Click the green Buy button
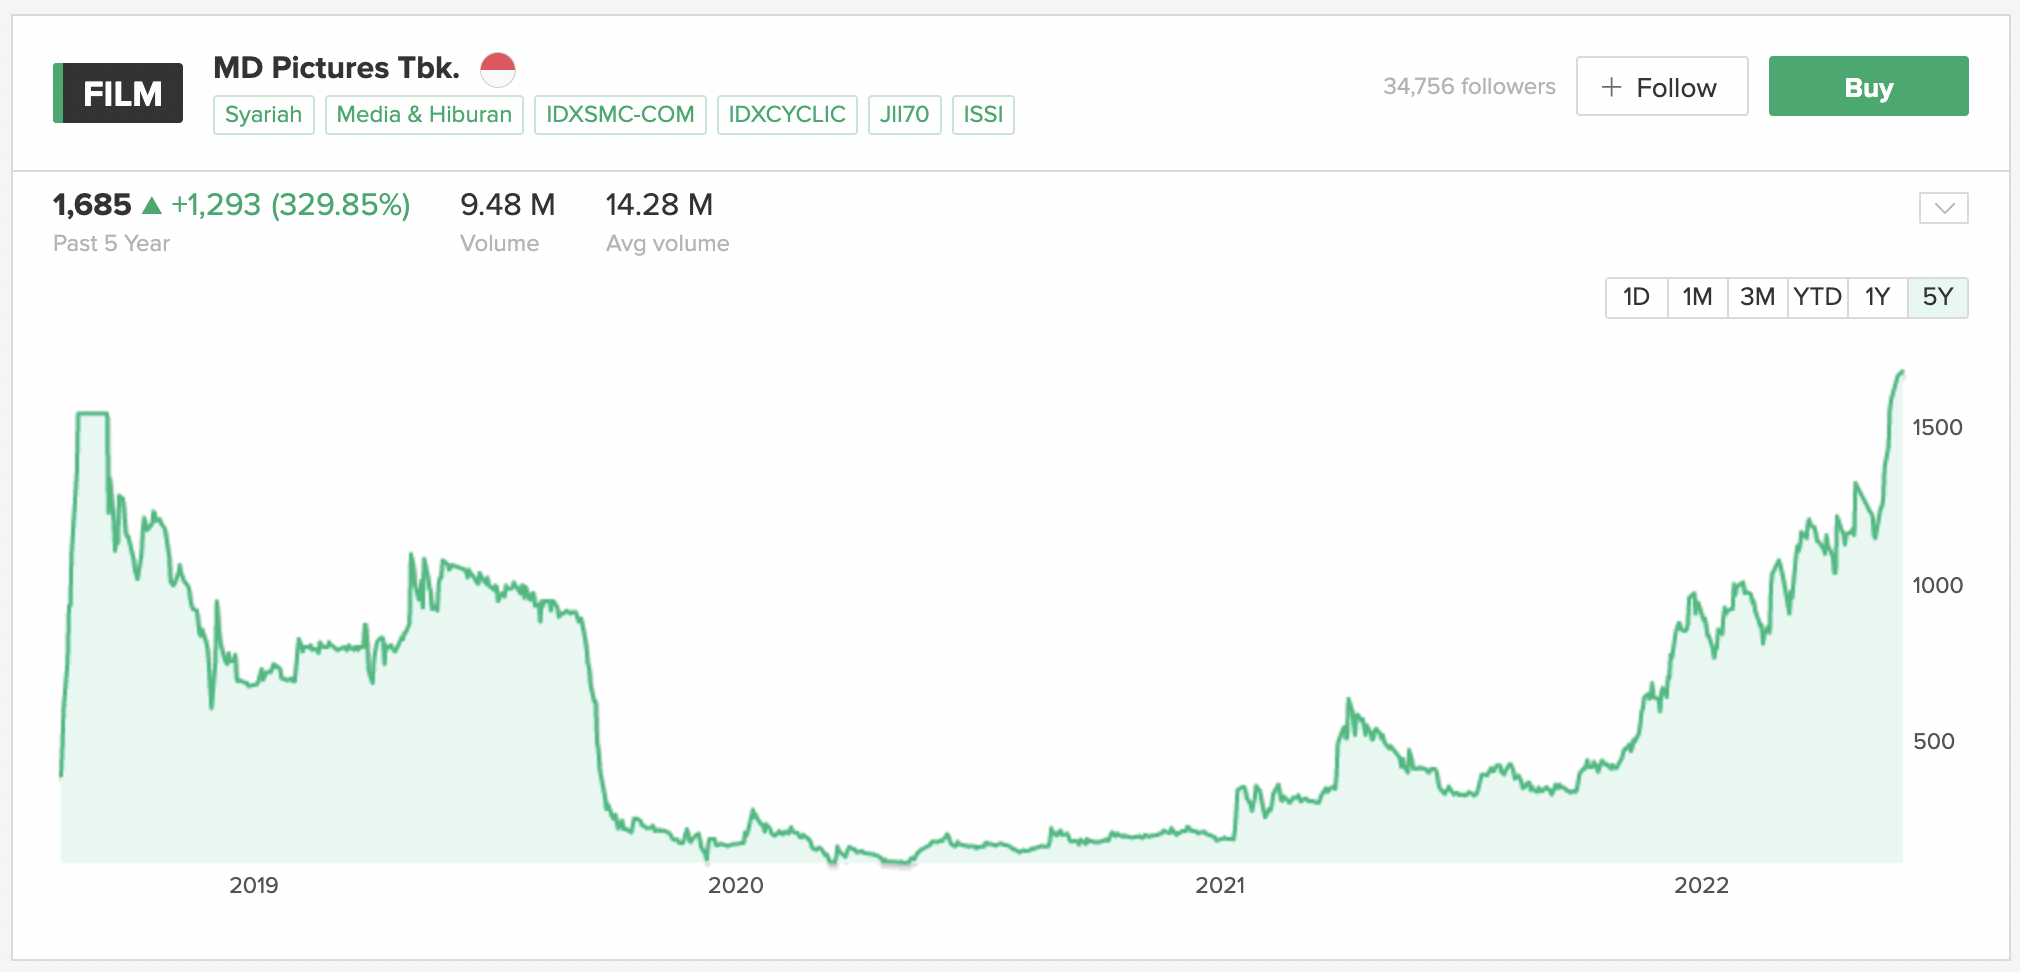 [x=1868, y=87]
